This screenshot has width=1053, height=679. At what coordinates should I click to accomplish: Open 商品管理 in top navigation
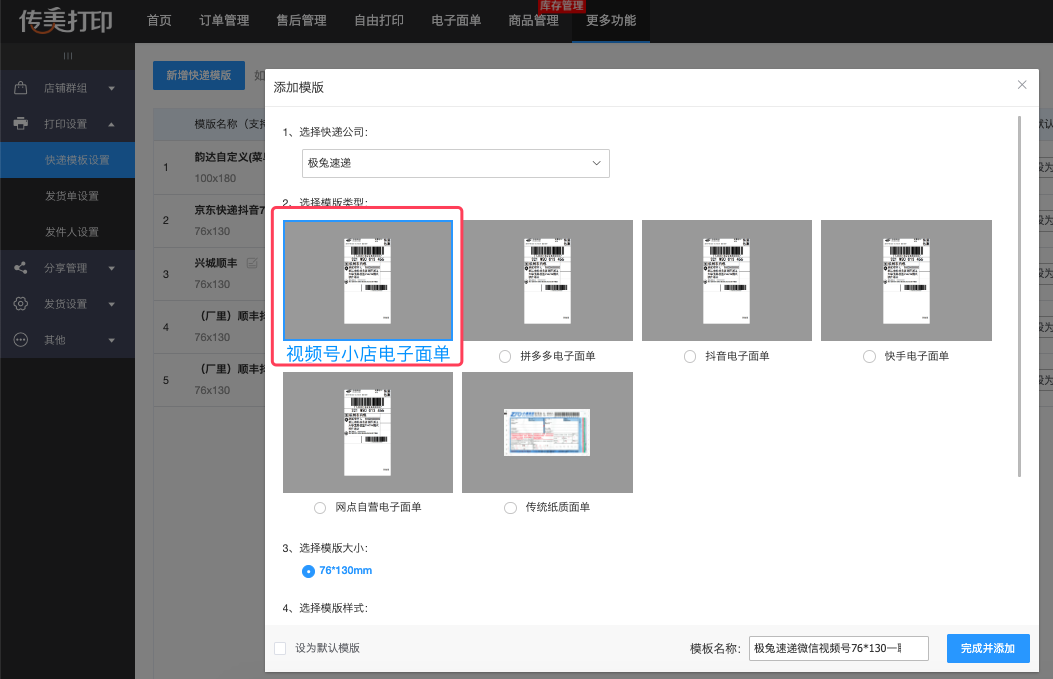click(x=533, y=21)
